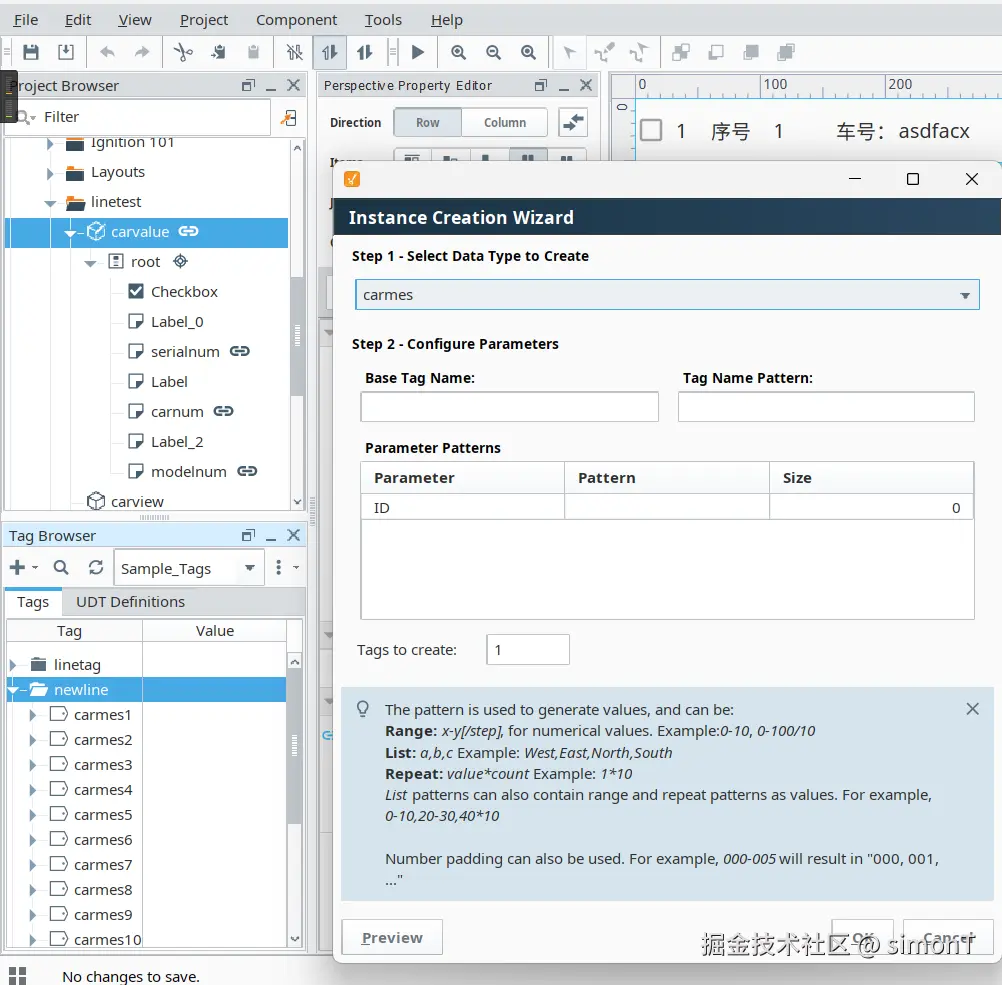Collapse the newline tag folder
Screen dimensions: 1002x985
pyautogui.click(x=13, y=690)
